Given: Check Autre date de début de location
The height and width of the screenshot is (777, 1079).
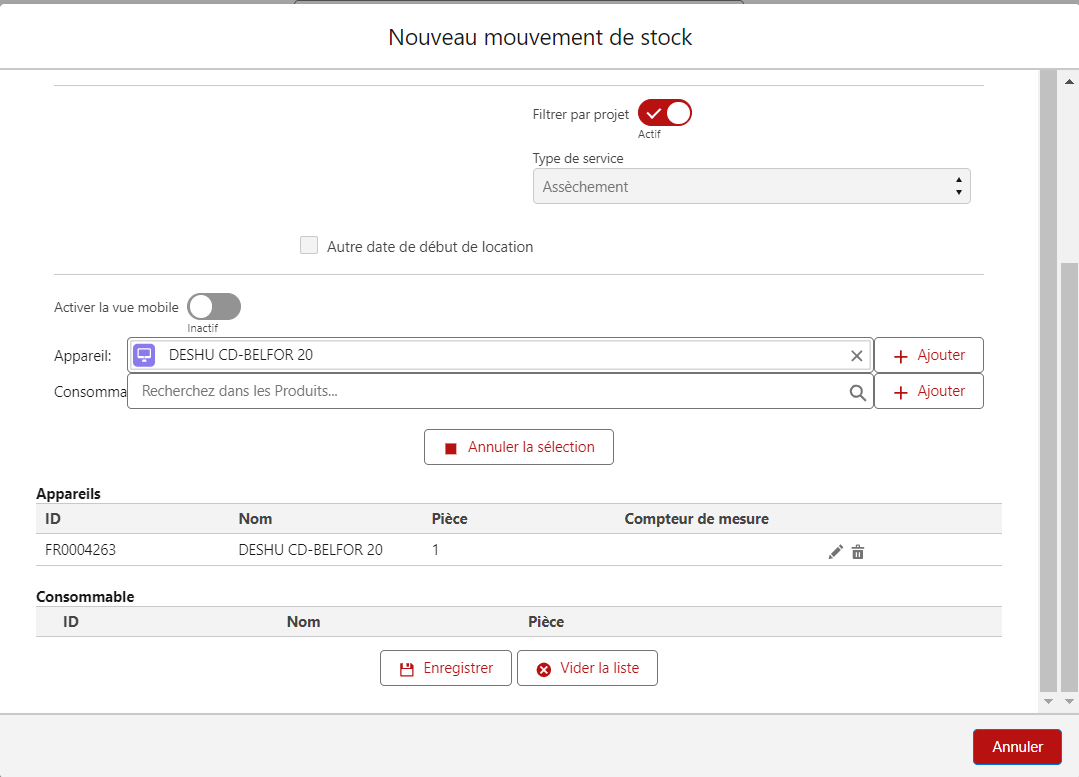Looking at the screenshot, I should coord(309,245).
